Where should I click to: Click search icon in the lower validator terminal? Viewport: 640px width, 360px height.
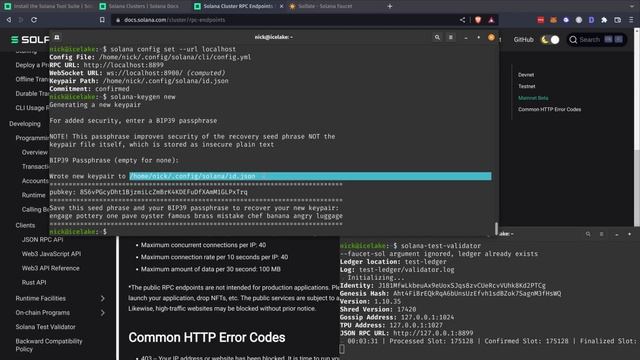pos(588,234)
